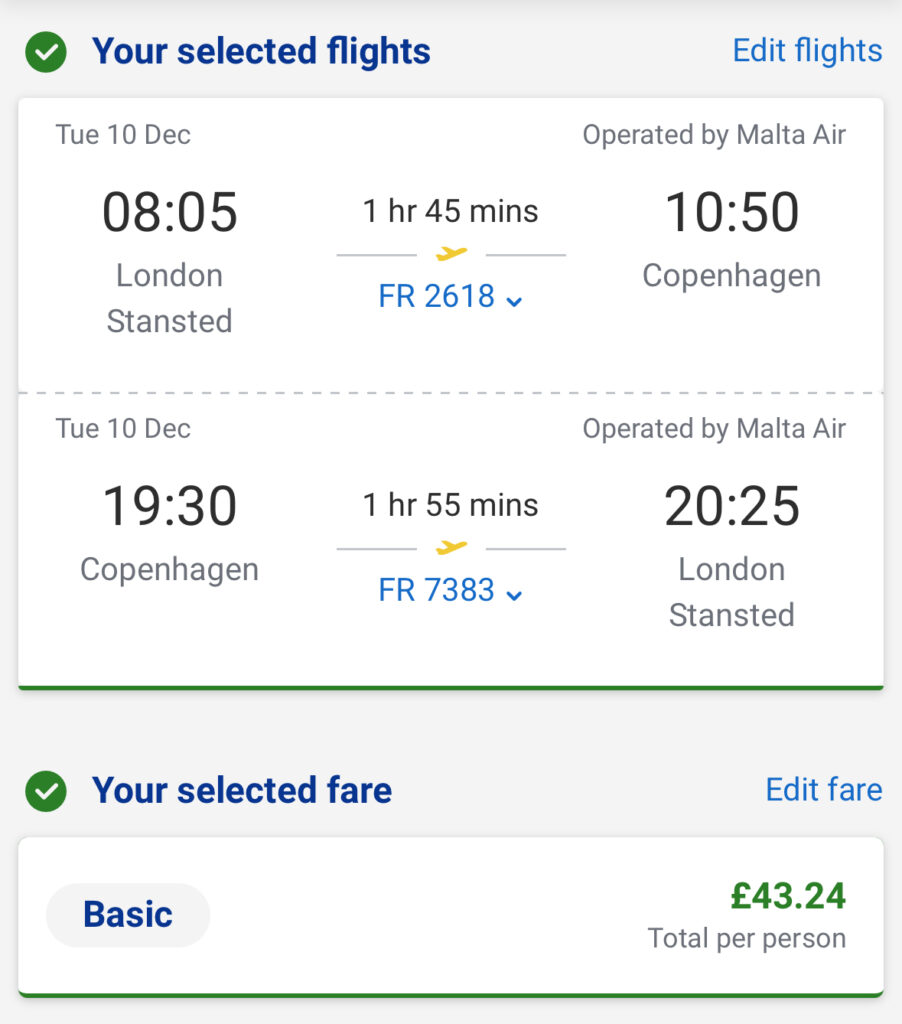Image resolution: width=902 pixels, height=1024 pixels.
Task: Click Total per person label
Action: 746,939
